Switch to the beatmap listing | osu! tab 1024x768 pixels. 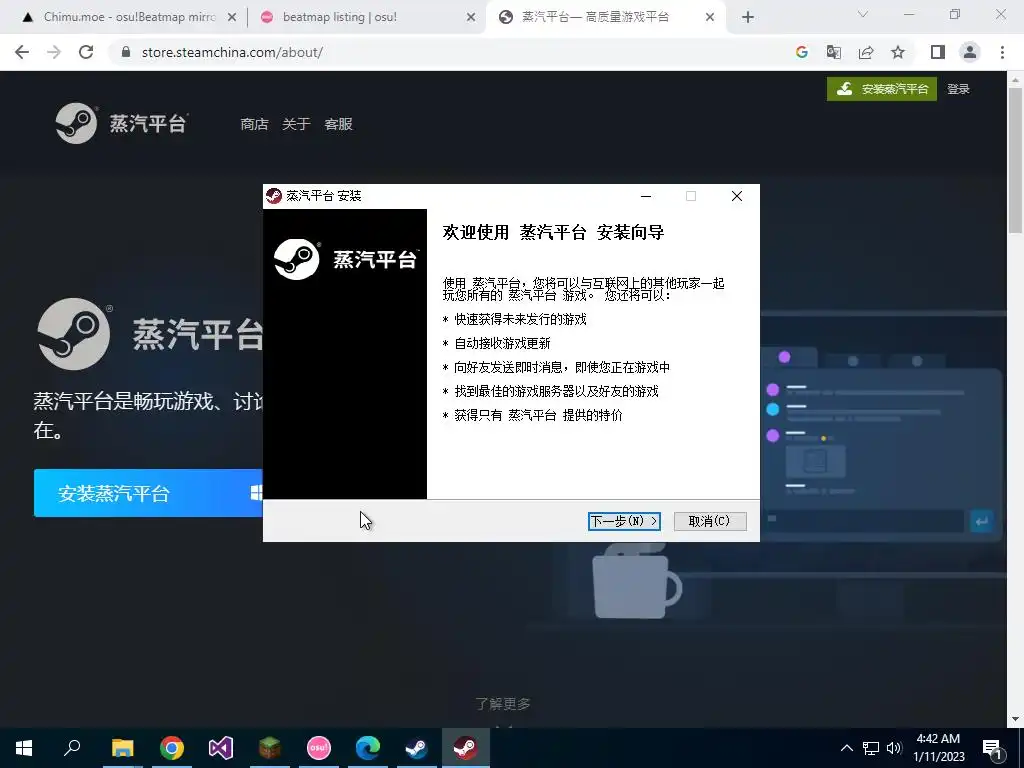pyautogui.click(x=340, y=17)
